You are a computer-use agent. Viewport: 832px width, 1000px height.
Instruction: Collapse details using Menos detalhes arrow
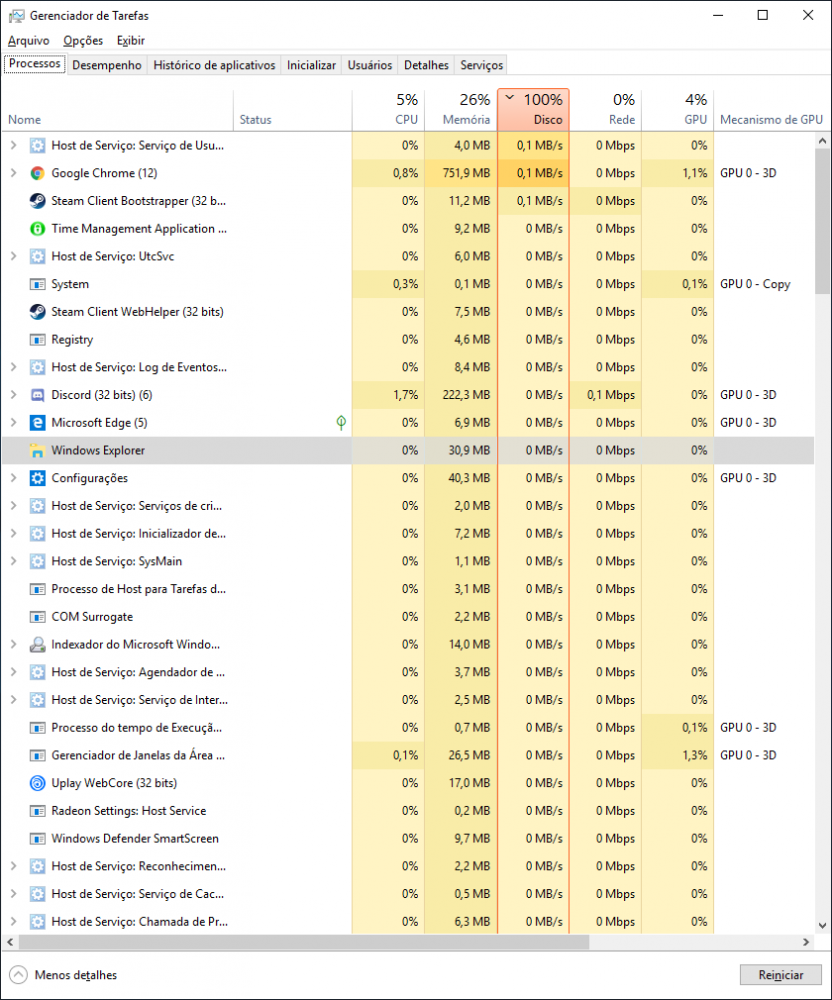pos(18,974)
